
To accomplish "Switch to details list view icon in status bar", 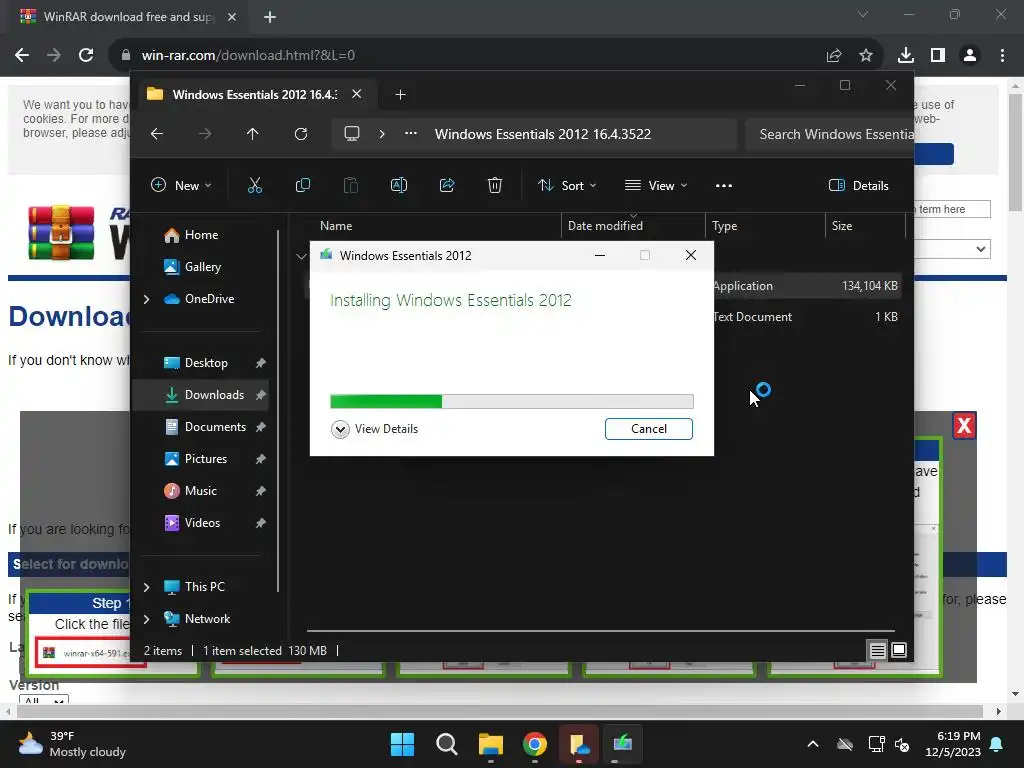I will [x=877, y=650].
